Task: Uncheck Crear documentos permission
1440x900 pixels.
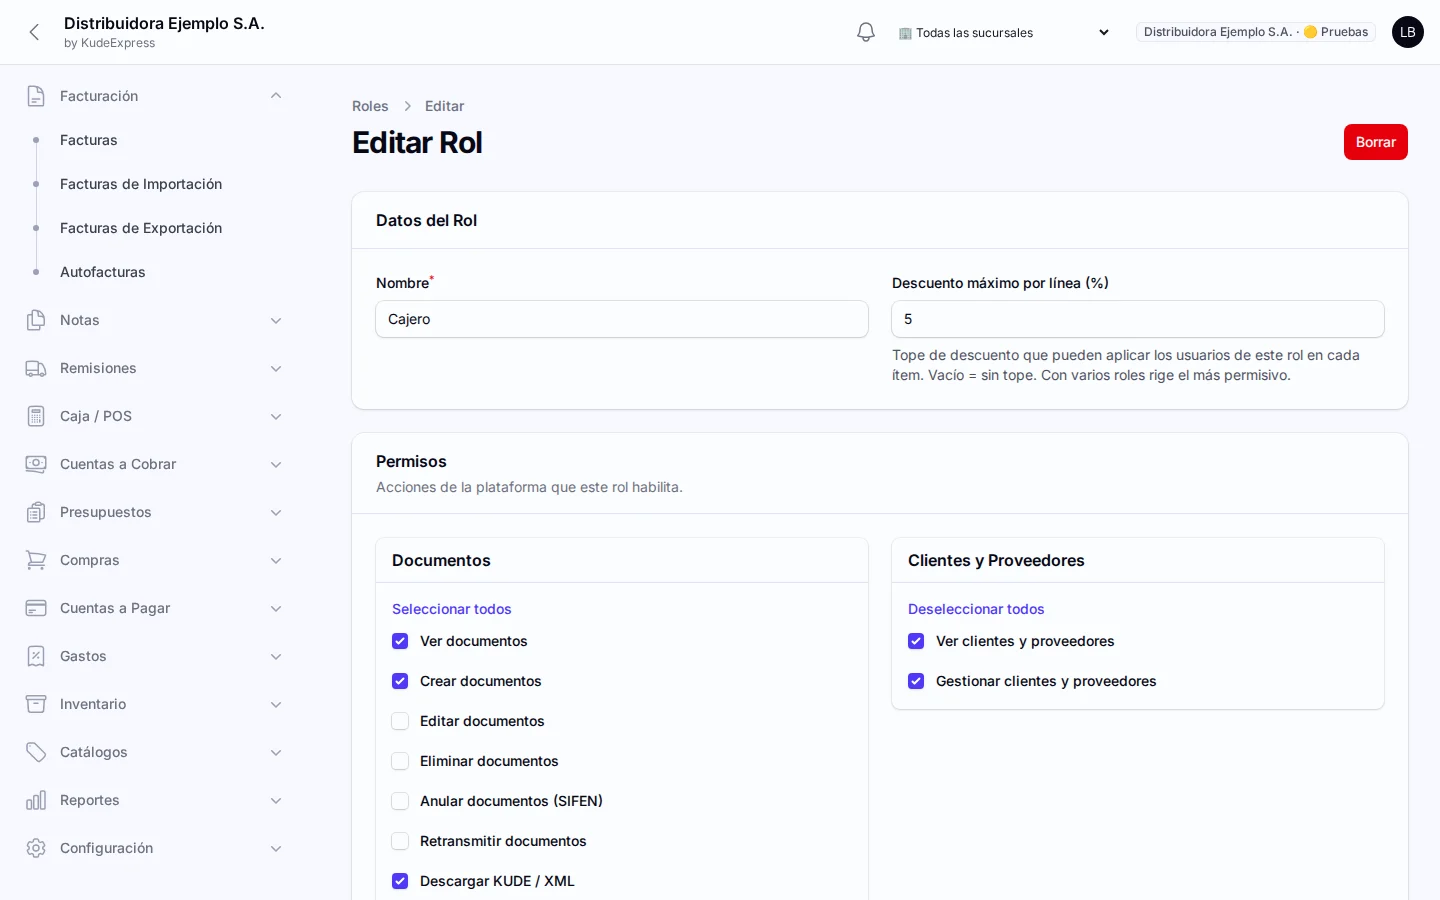Action: pyautogui.click(x=400, y=681)
